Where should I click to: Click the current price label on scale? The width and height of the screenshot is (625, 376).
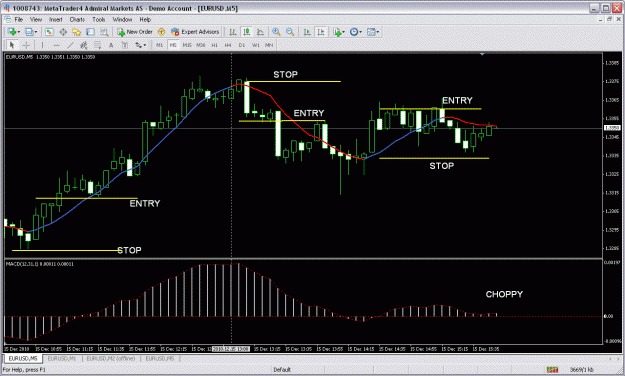pos(612,128)
